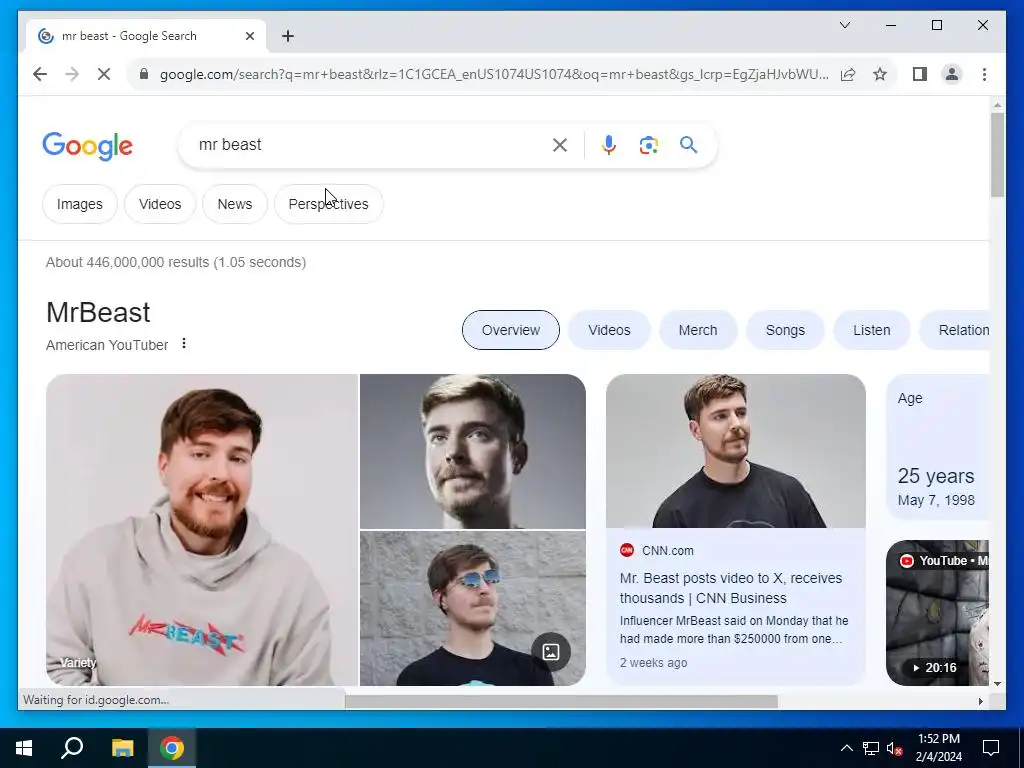The image size is (1024, 768).
Task: Select the Videos knowledge panel tab
Action: tap(609, 330)
